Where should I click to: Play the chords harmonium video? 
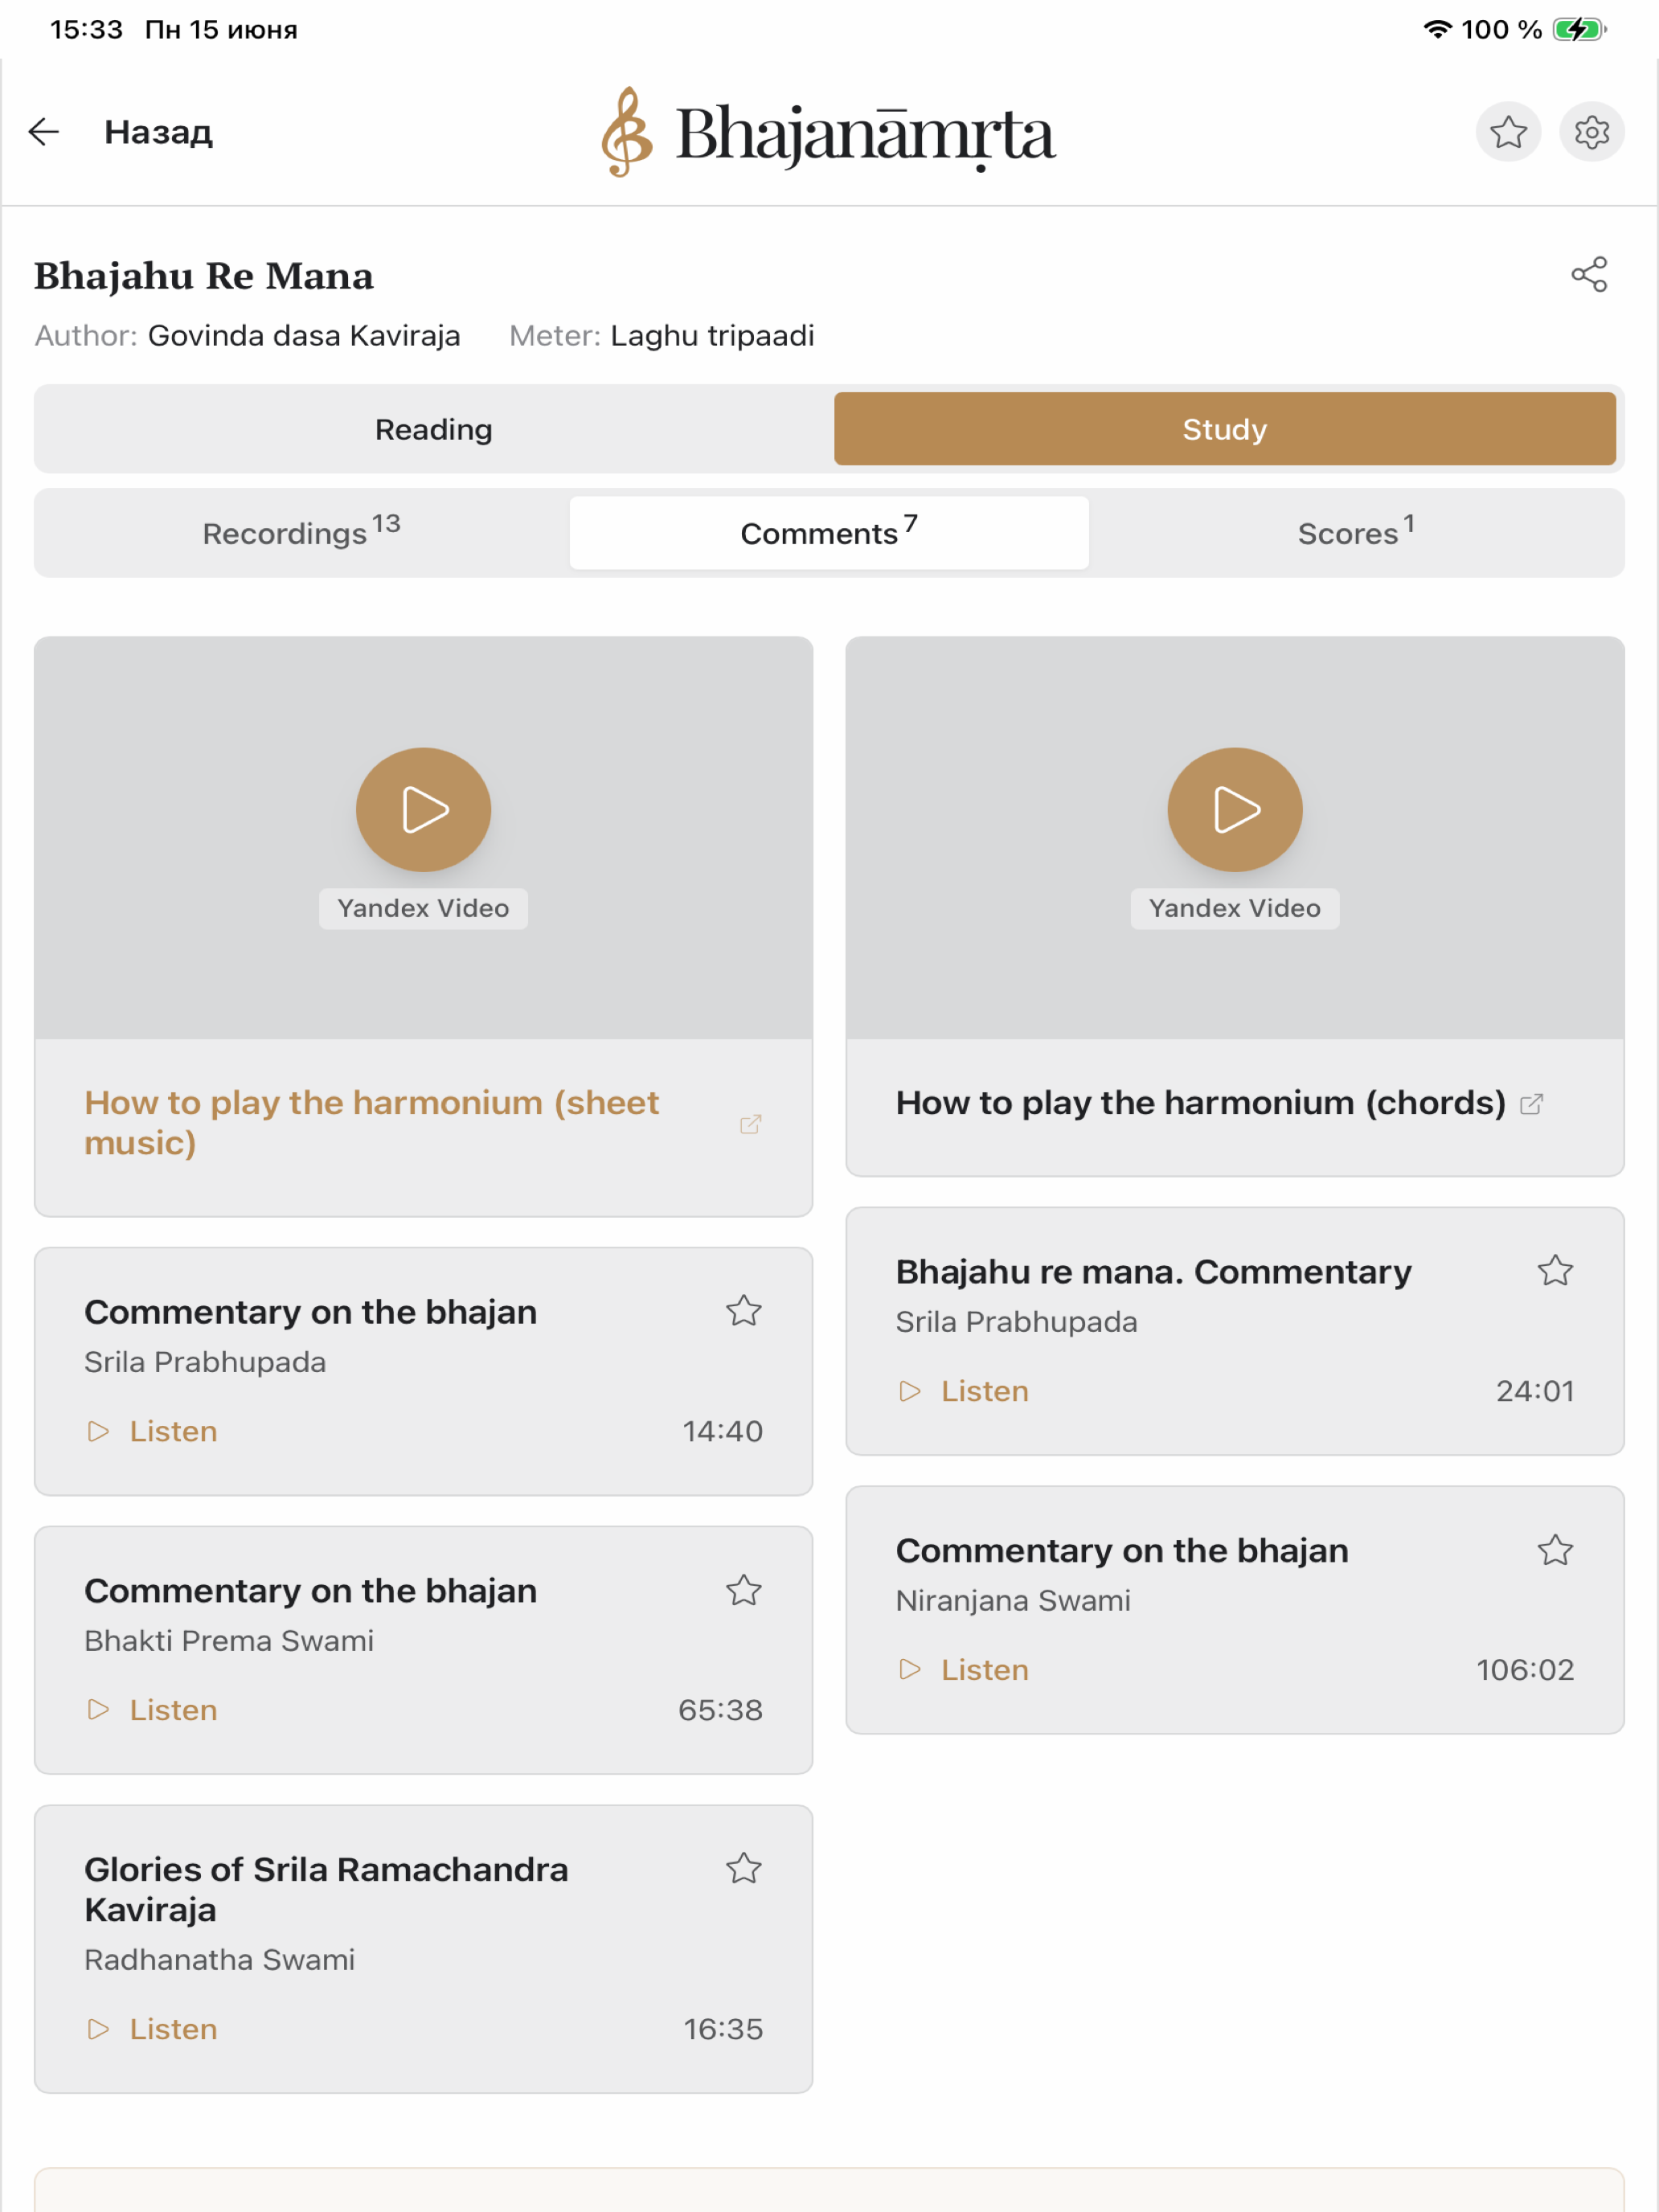click(1234, 809)
